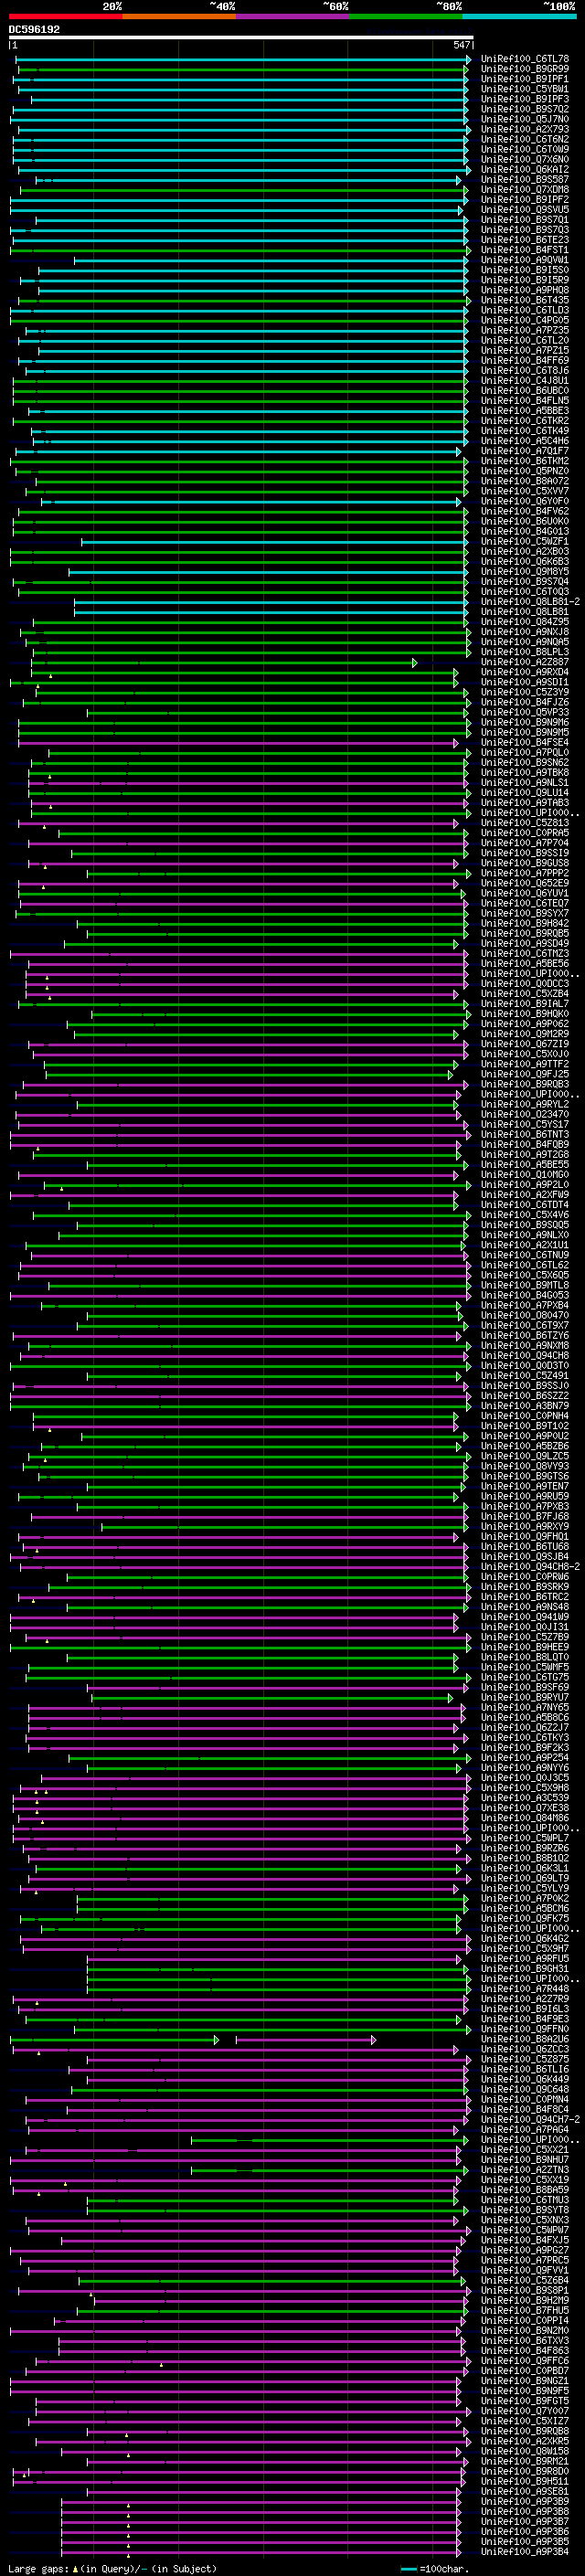Image resolution: width=585 pixels, height=2576 pixels.
Task: Select hit UniRef100_A2X793
Action: pyautogui.click(x=525, y=129)
